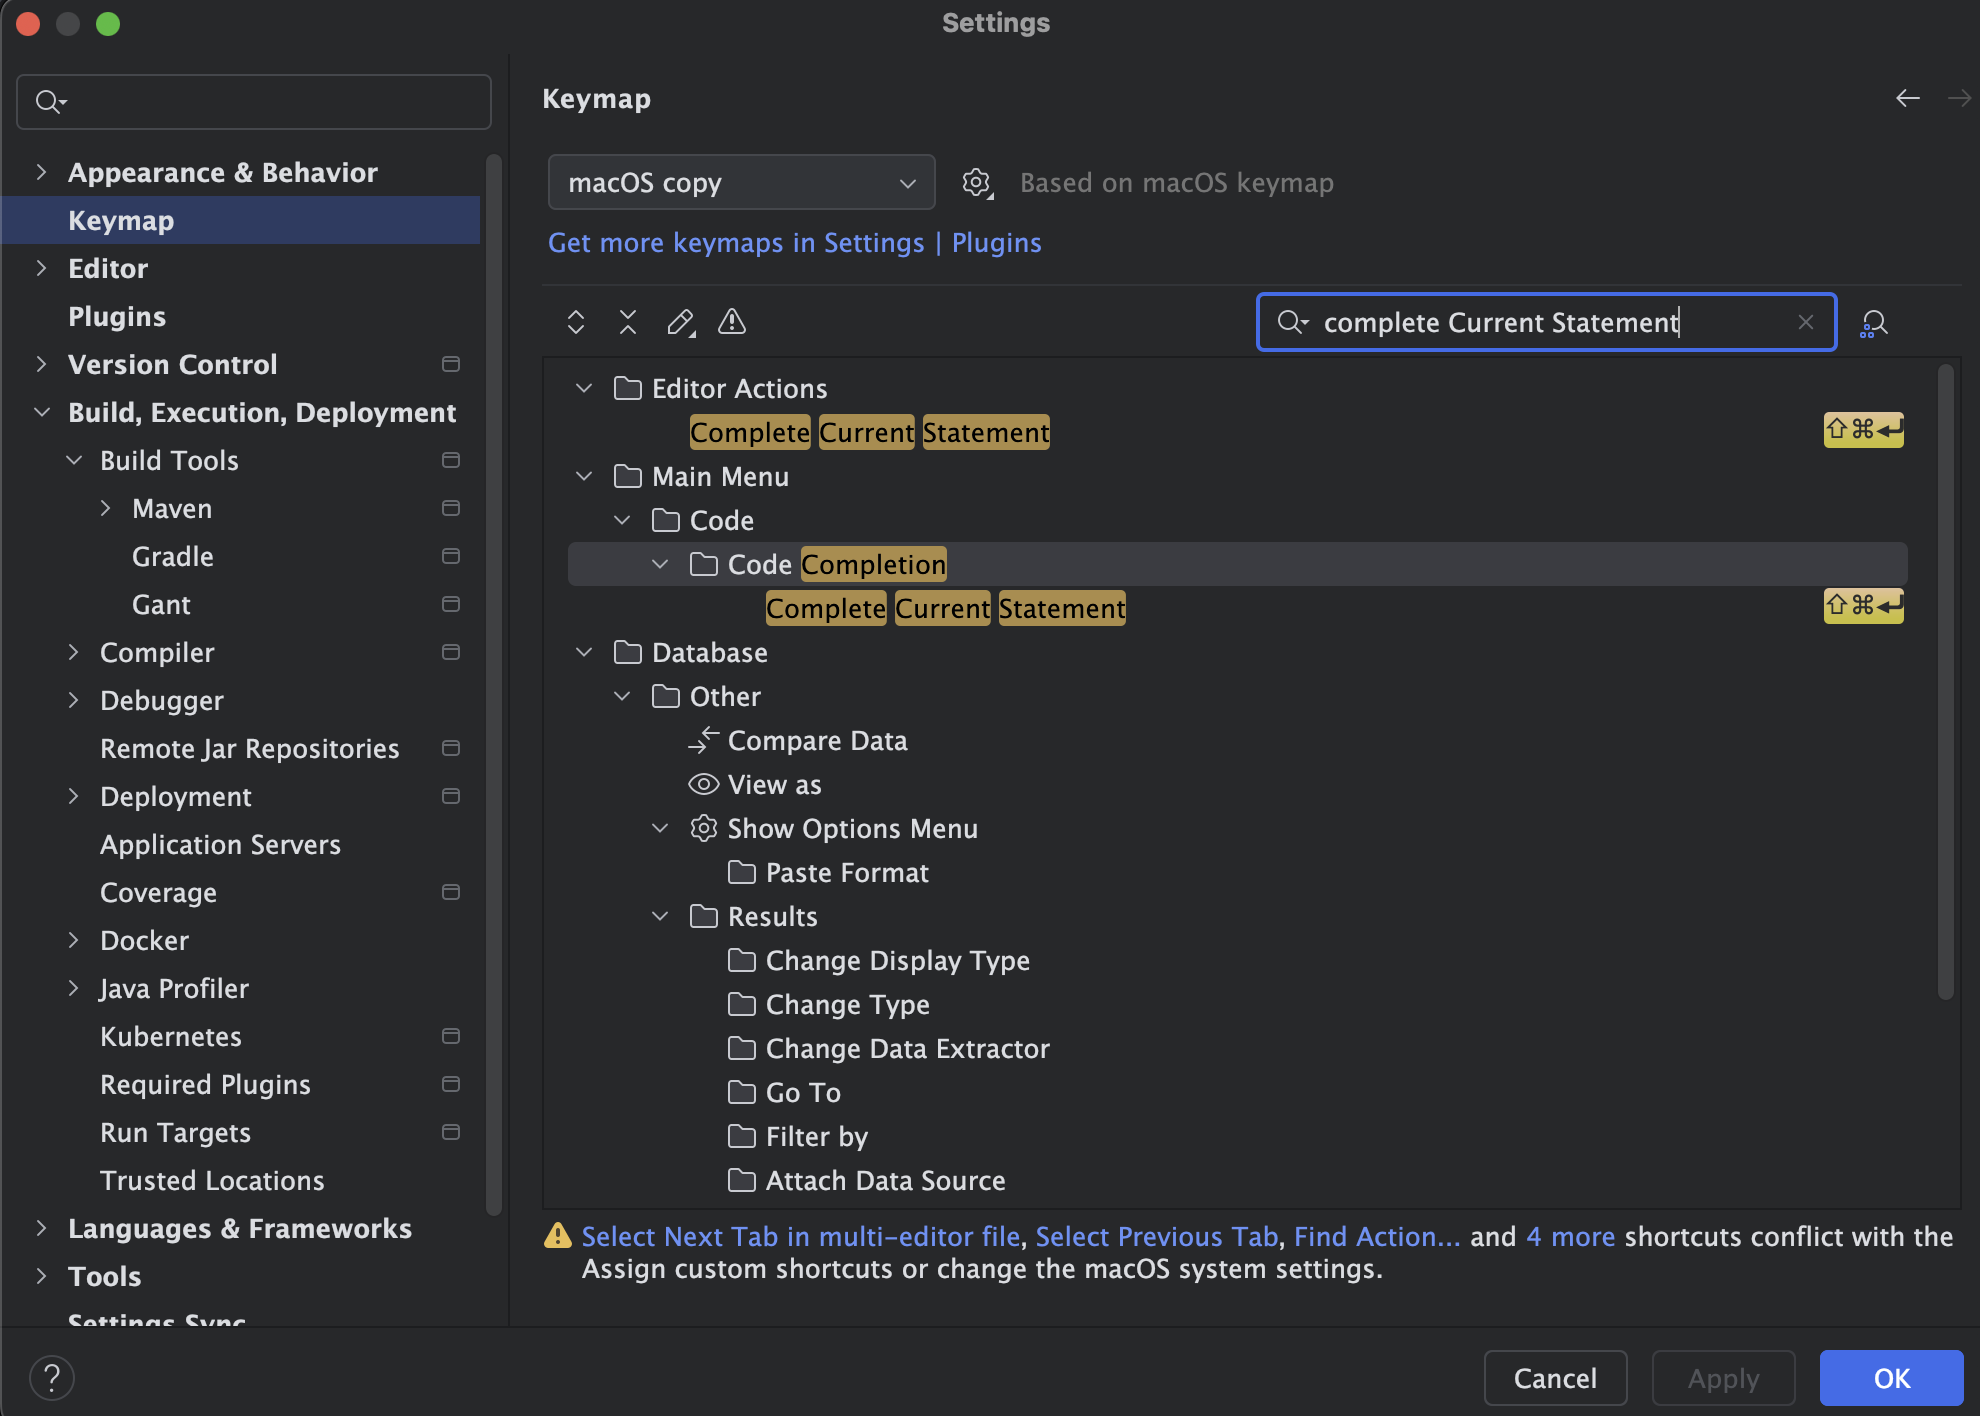Viewport: 1980px width, 1416px height.
Task: Click Find Actions by Shortcut icon
Action: [1873, 323]
